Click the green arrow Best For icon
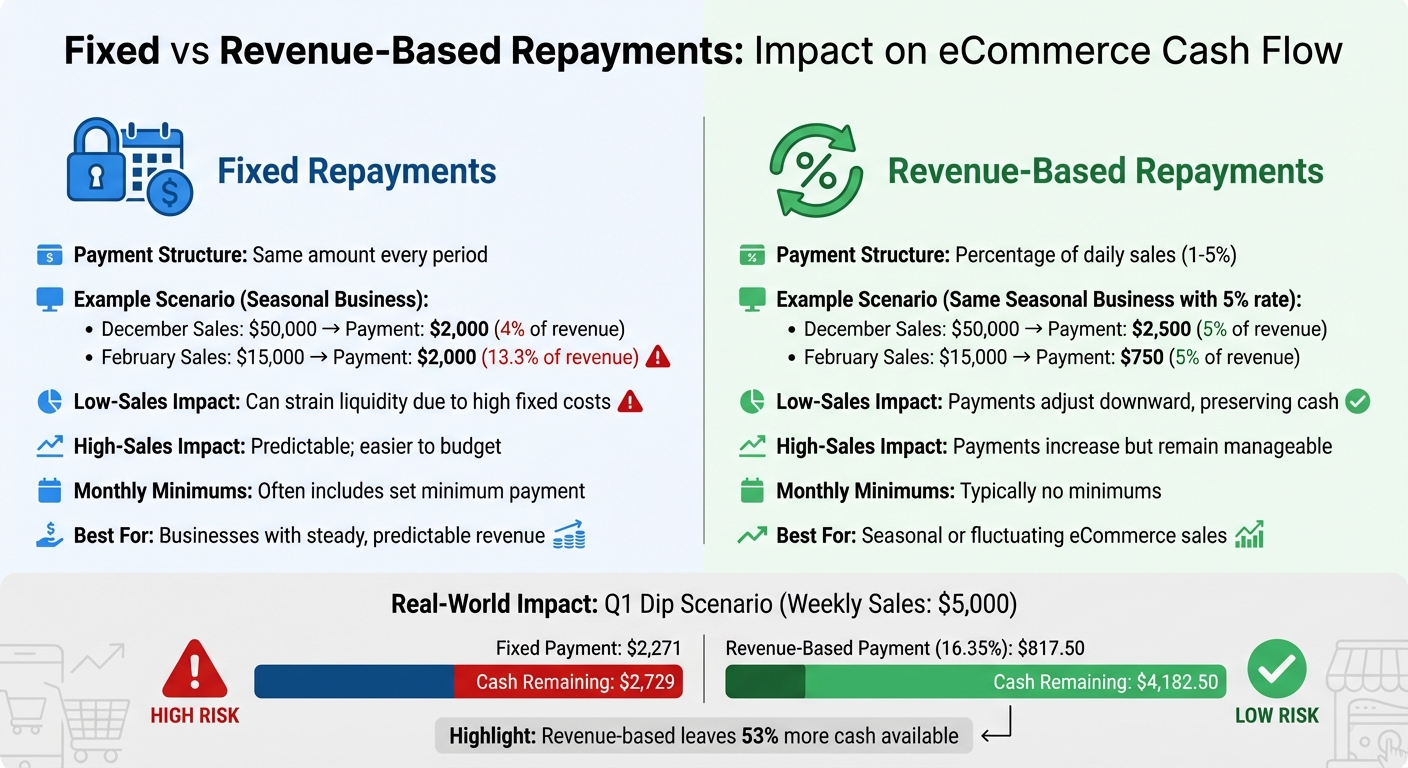This screenshot has width=1408, height=768. (752, 535)
